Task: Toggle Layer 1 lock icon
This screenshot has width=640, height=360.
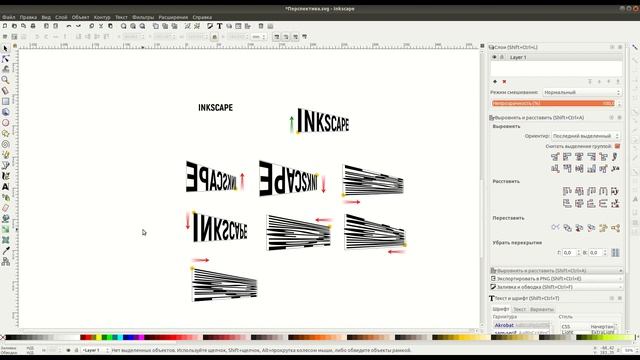Action: (x=502, y=57)
